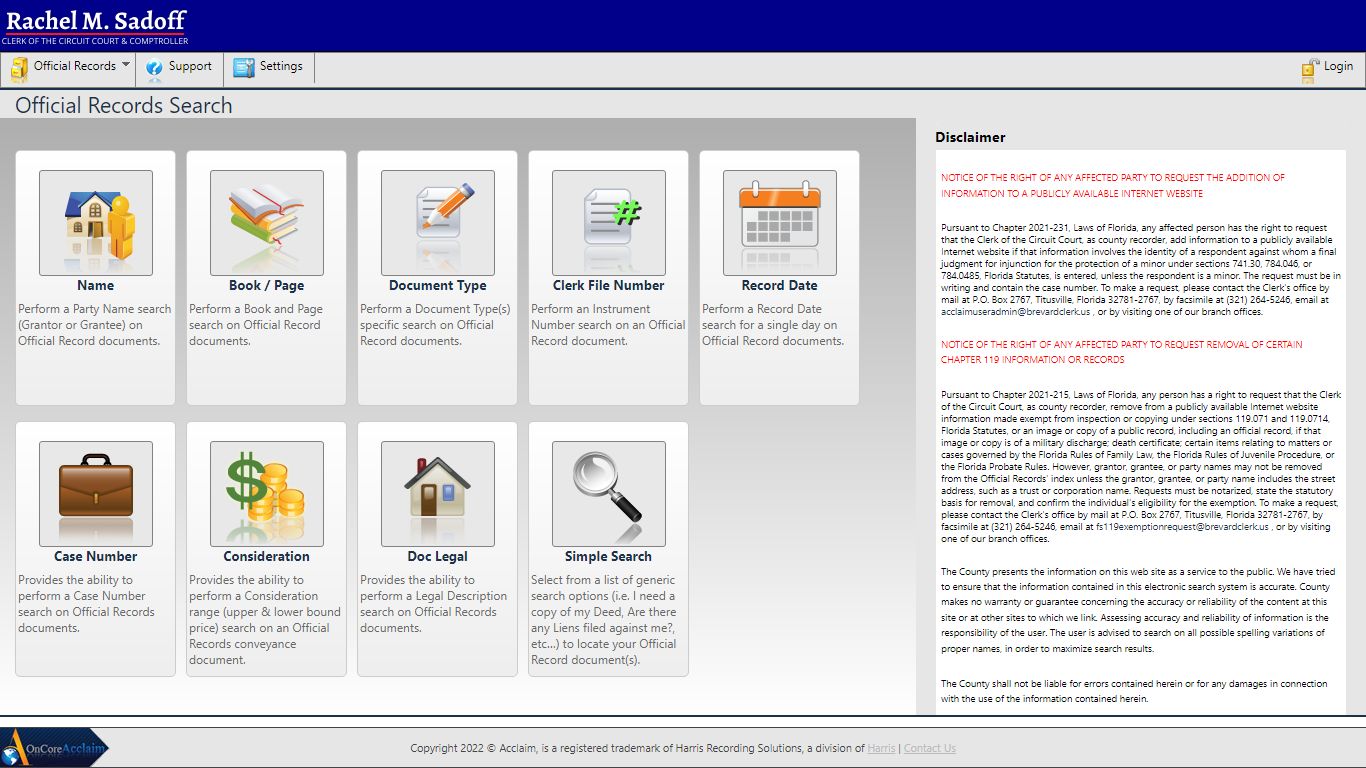Click the red notice about addition of information
The height and width of the screenshot is (768, 1366).
point(1113,186)
